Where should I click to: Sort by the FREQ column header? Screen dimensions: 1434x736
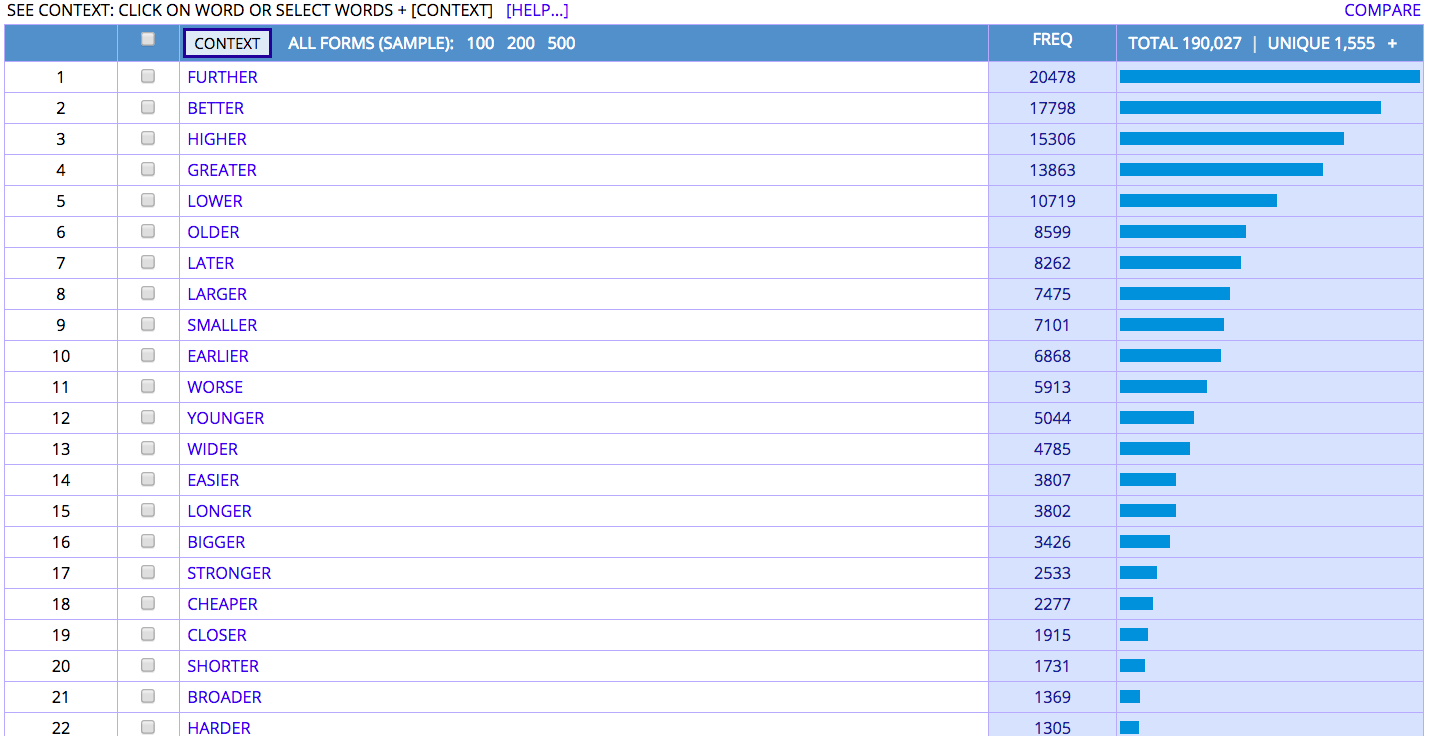coord(1052,40)
